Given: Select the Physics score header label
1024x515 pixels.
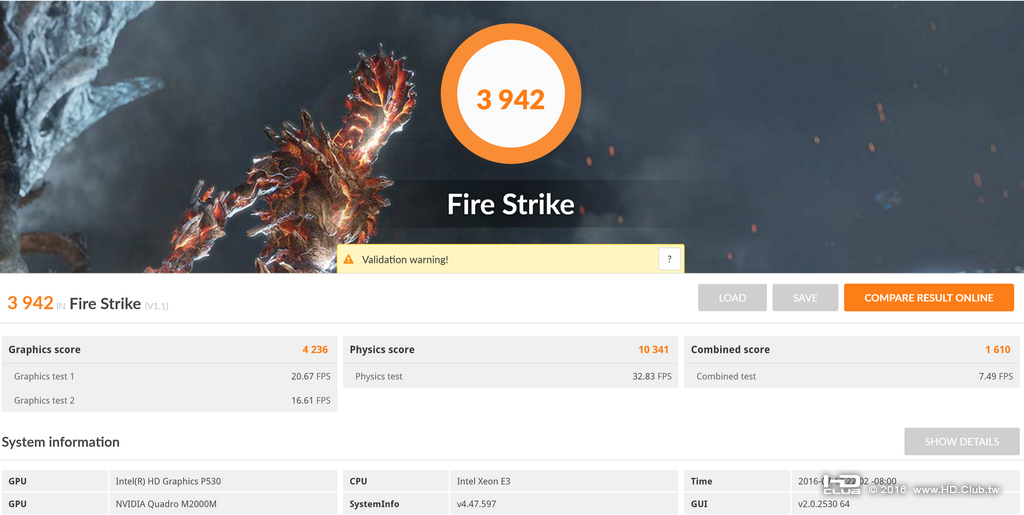Looking at the screenshot, I should 382,350.
